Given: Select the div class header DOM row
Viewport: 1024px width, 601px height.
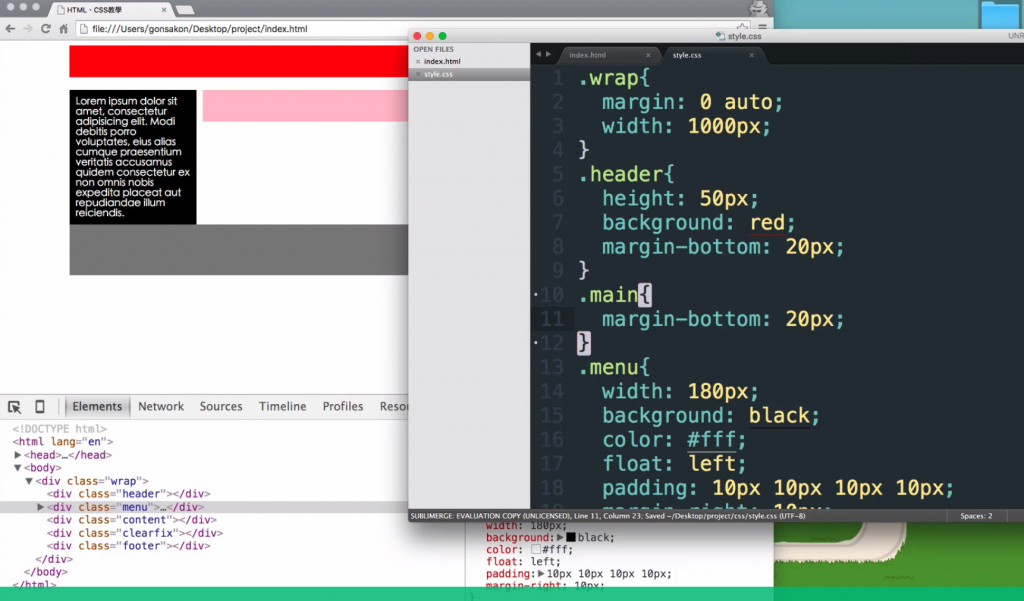Looking at the screenshot, I should click(x=129, y=494).
